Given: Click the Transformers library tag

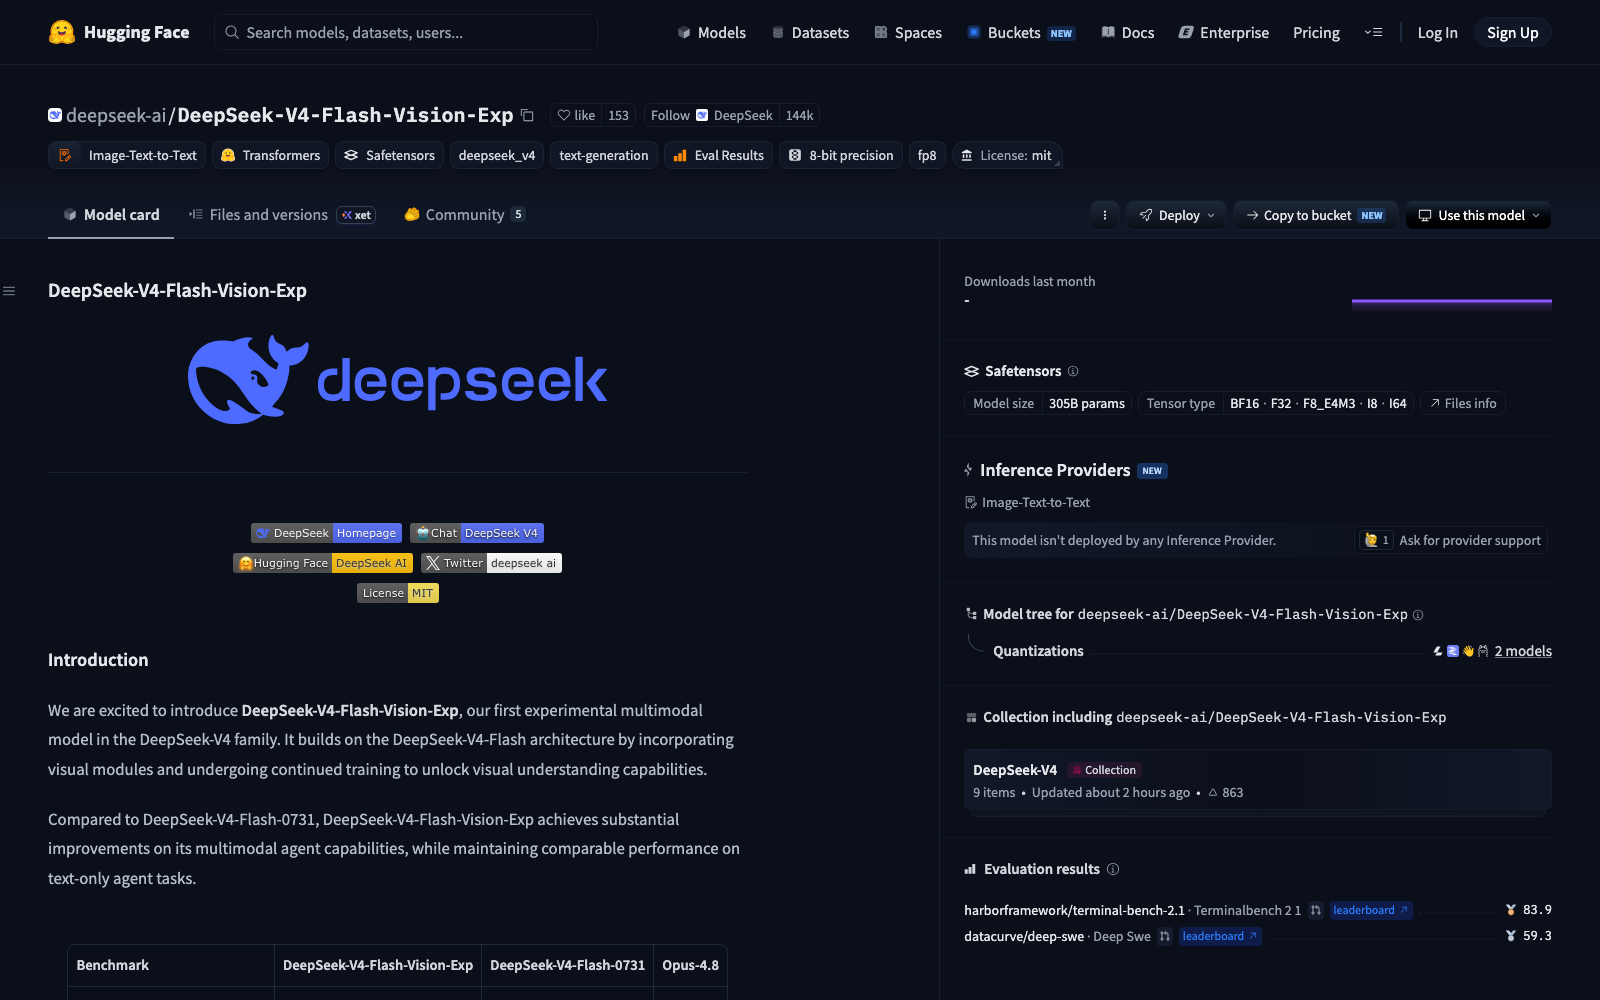Looking at the screenshot, I should point(270,155).
